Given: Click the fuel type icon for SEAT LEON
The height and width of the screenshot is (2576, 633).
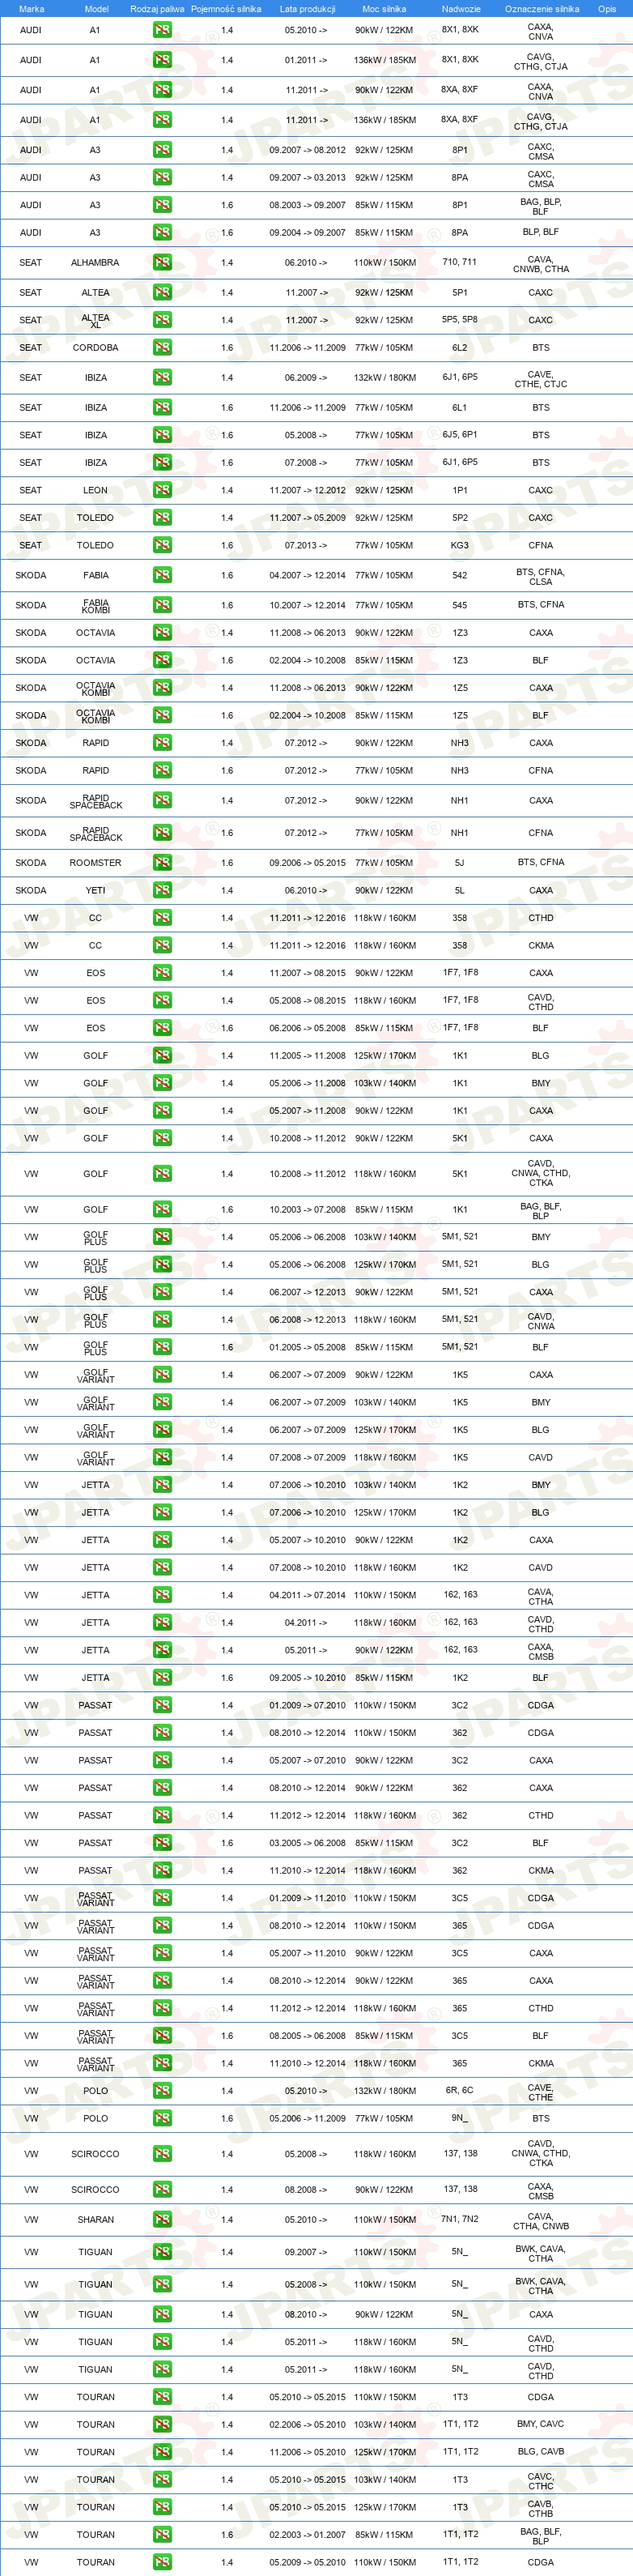Looking at the screenshot, I should point(162,490).
